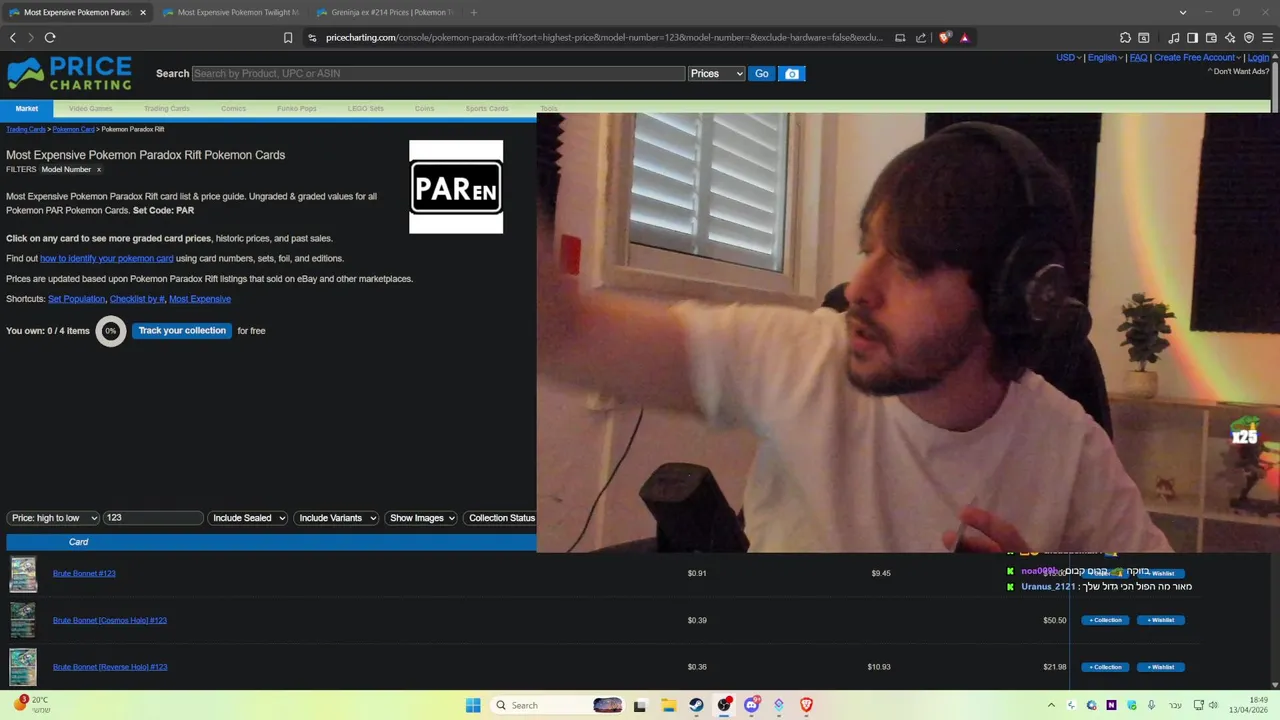The width and height of the screenshot is (1280, 720).
Task: Open 'Price: high to low' sort dropdown
Action: click(53, 518)
